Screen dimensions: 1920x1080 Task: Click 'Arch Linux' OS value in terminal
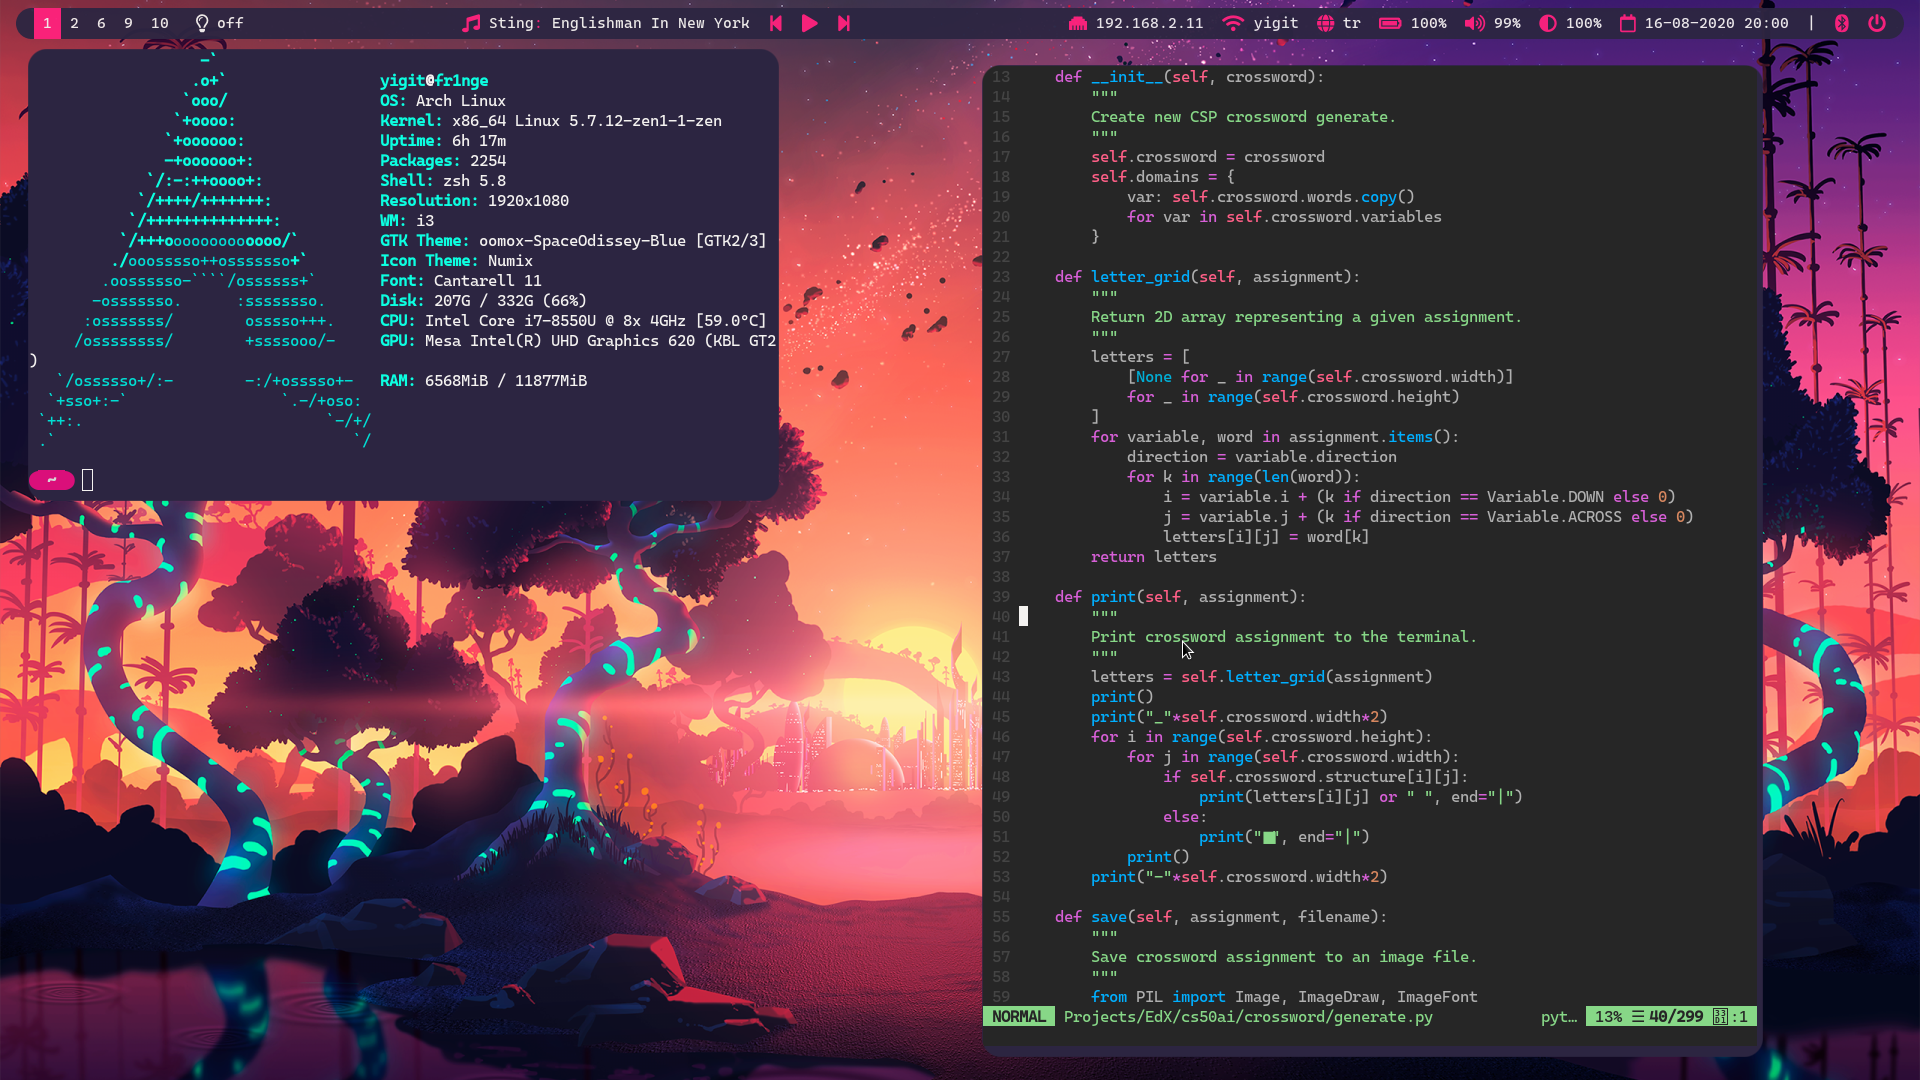tap(460, 100)
